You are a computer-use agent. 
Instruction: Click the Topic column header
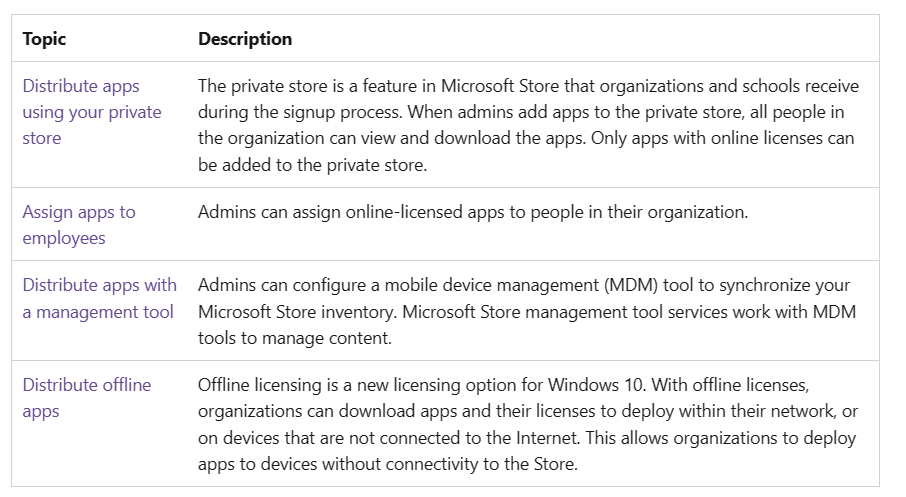(44, 39)
